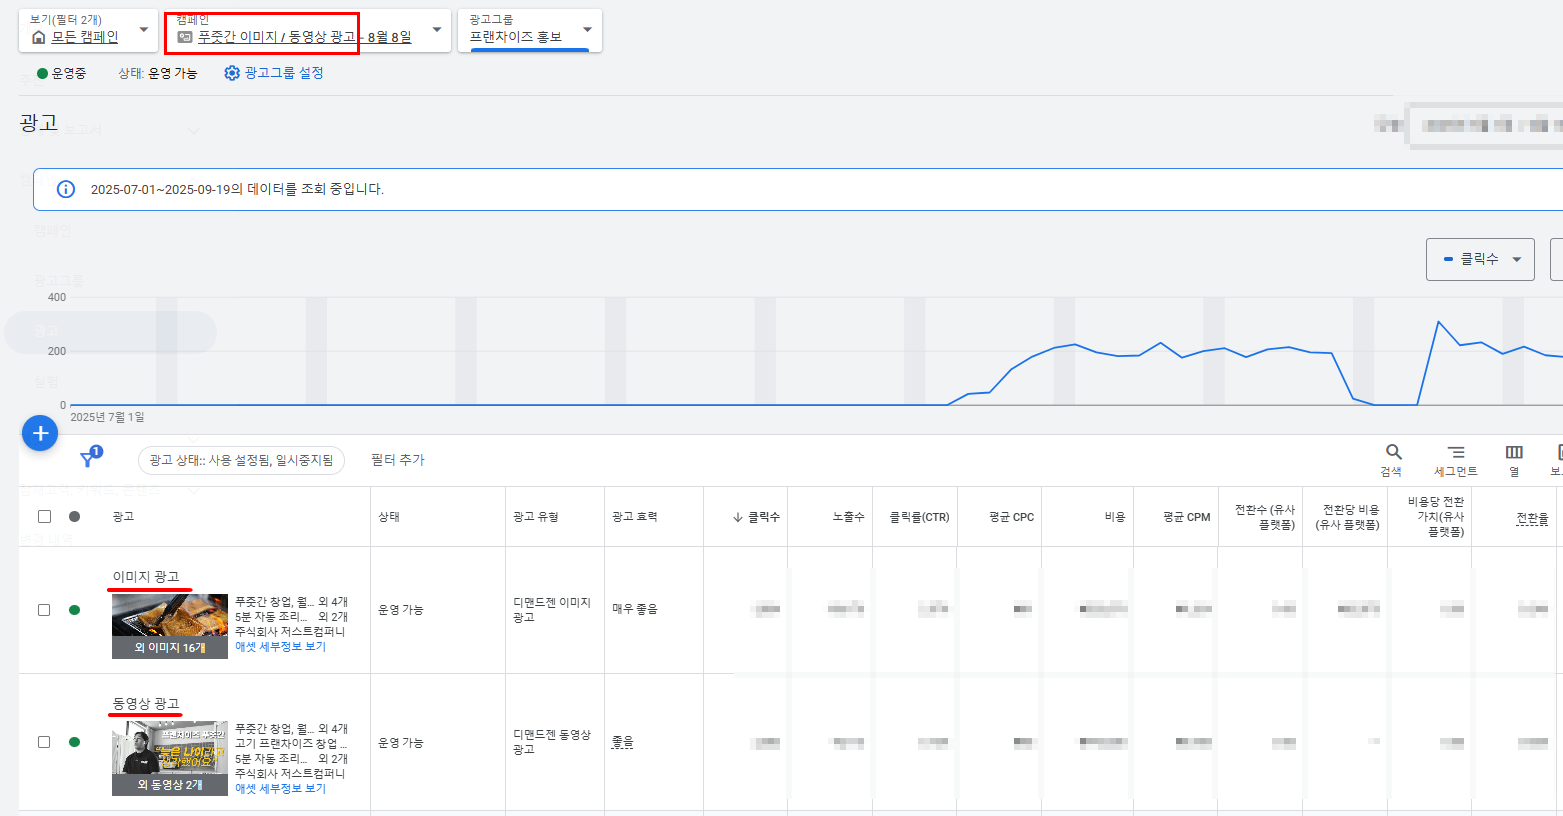Open the 검색 magnifier search icon
1563x816 pixels.
[1393, 452]
